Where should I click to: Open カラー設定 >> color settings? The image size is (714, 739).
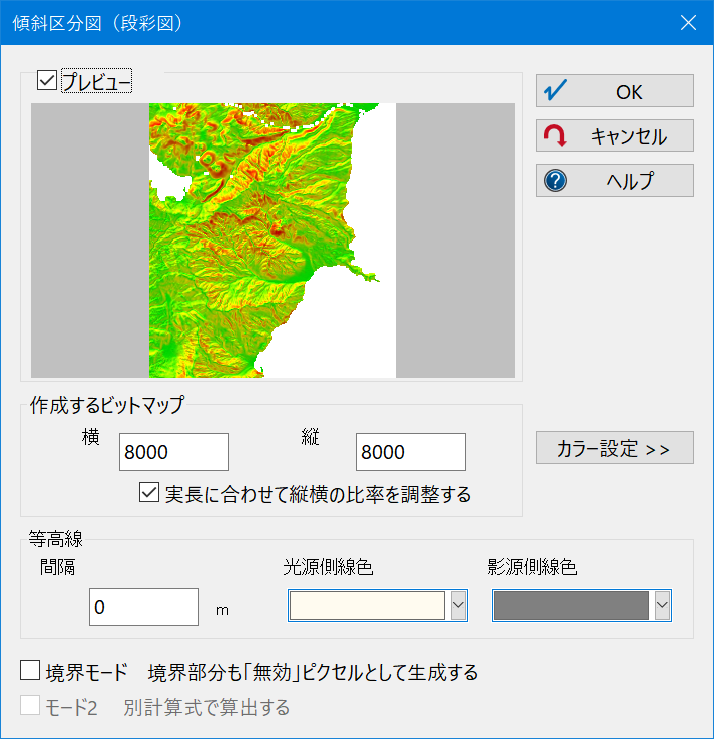[x=615, y=448]
